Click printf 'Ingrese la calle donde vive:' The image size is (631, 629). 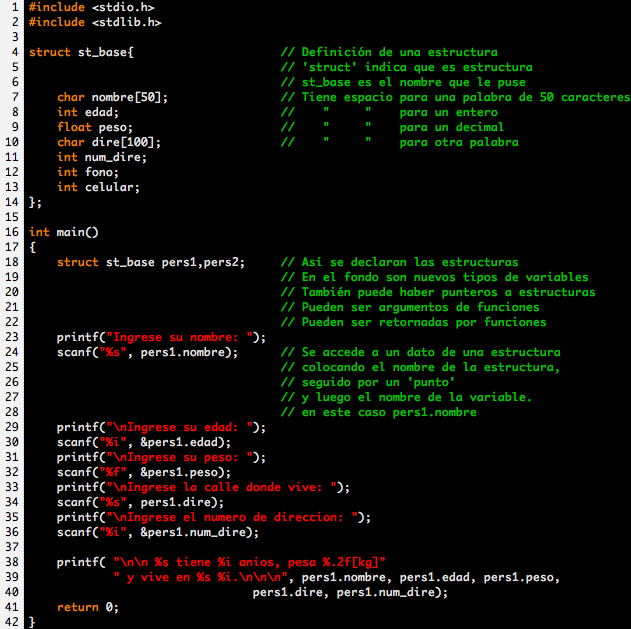point(203,487)
